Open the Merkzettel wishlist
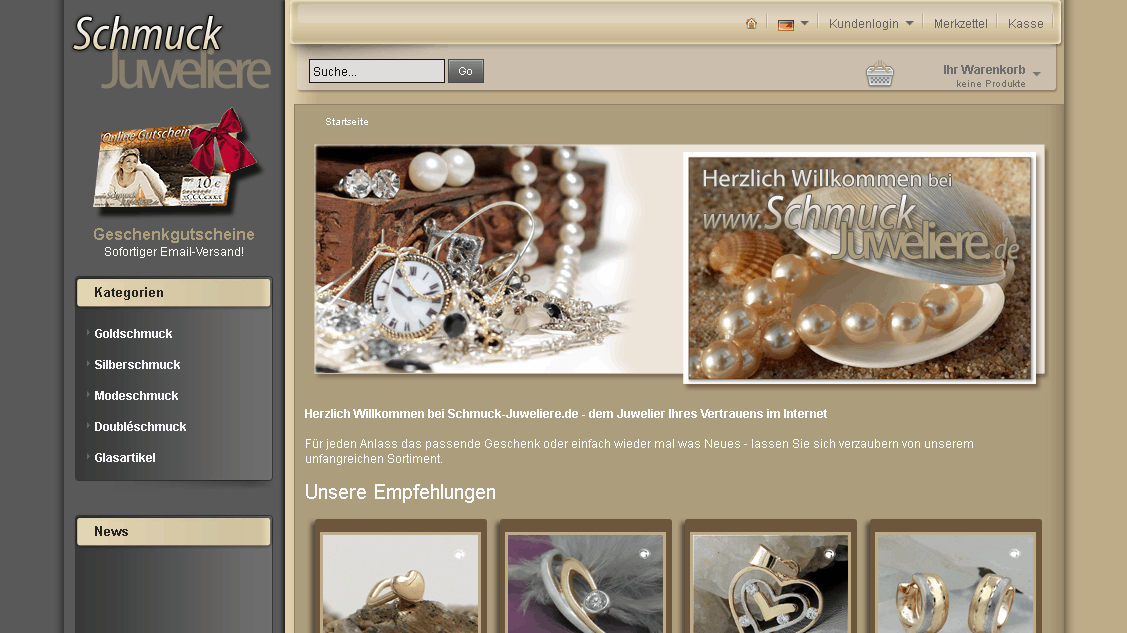1127x633 pixels. (960, 24)
